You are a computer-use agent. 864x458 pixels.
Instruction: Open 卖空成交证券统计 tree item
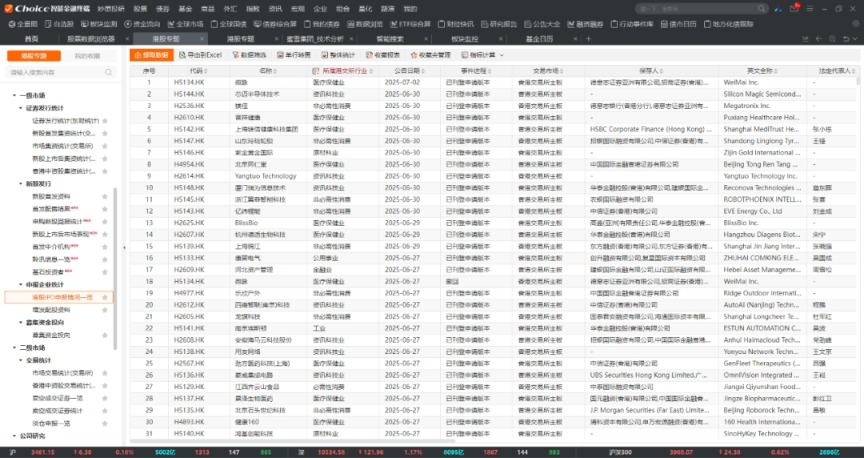tap(57, 411)
